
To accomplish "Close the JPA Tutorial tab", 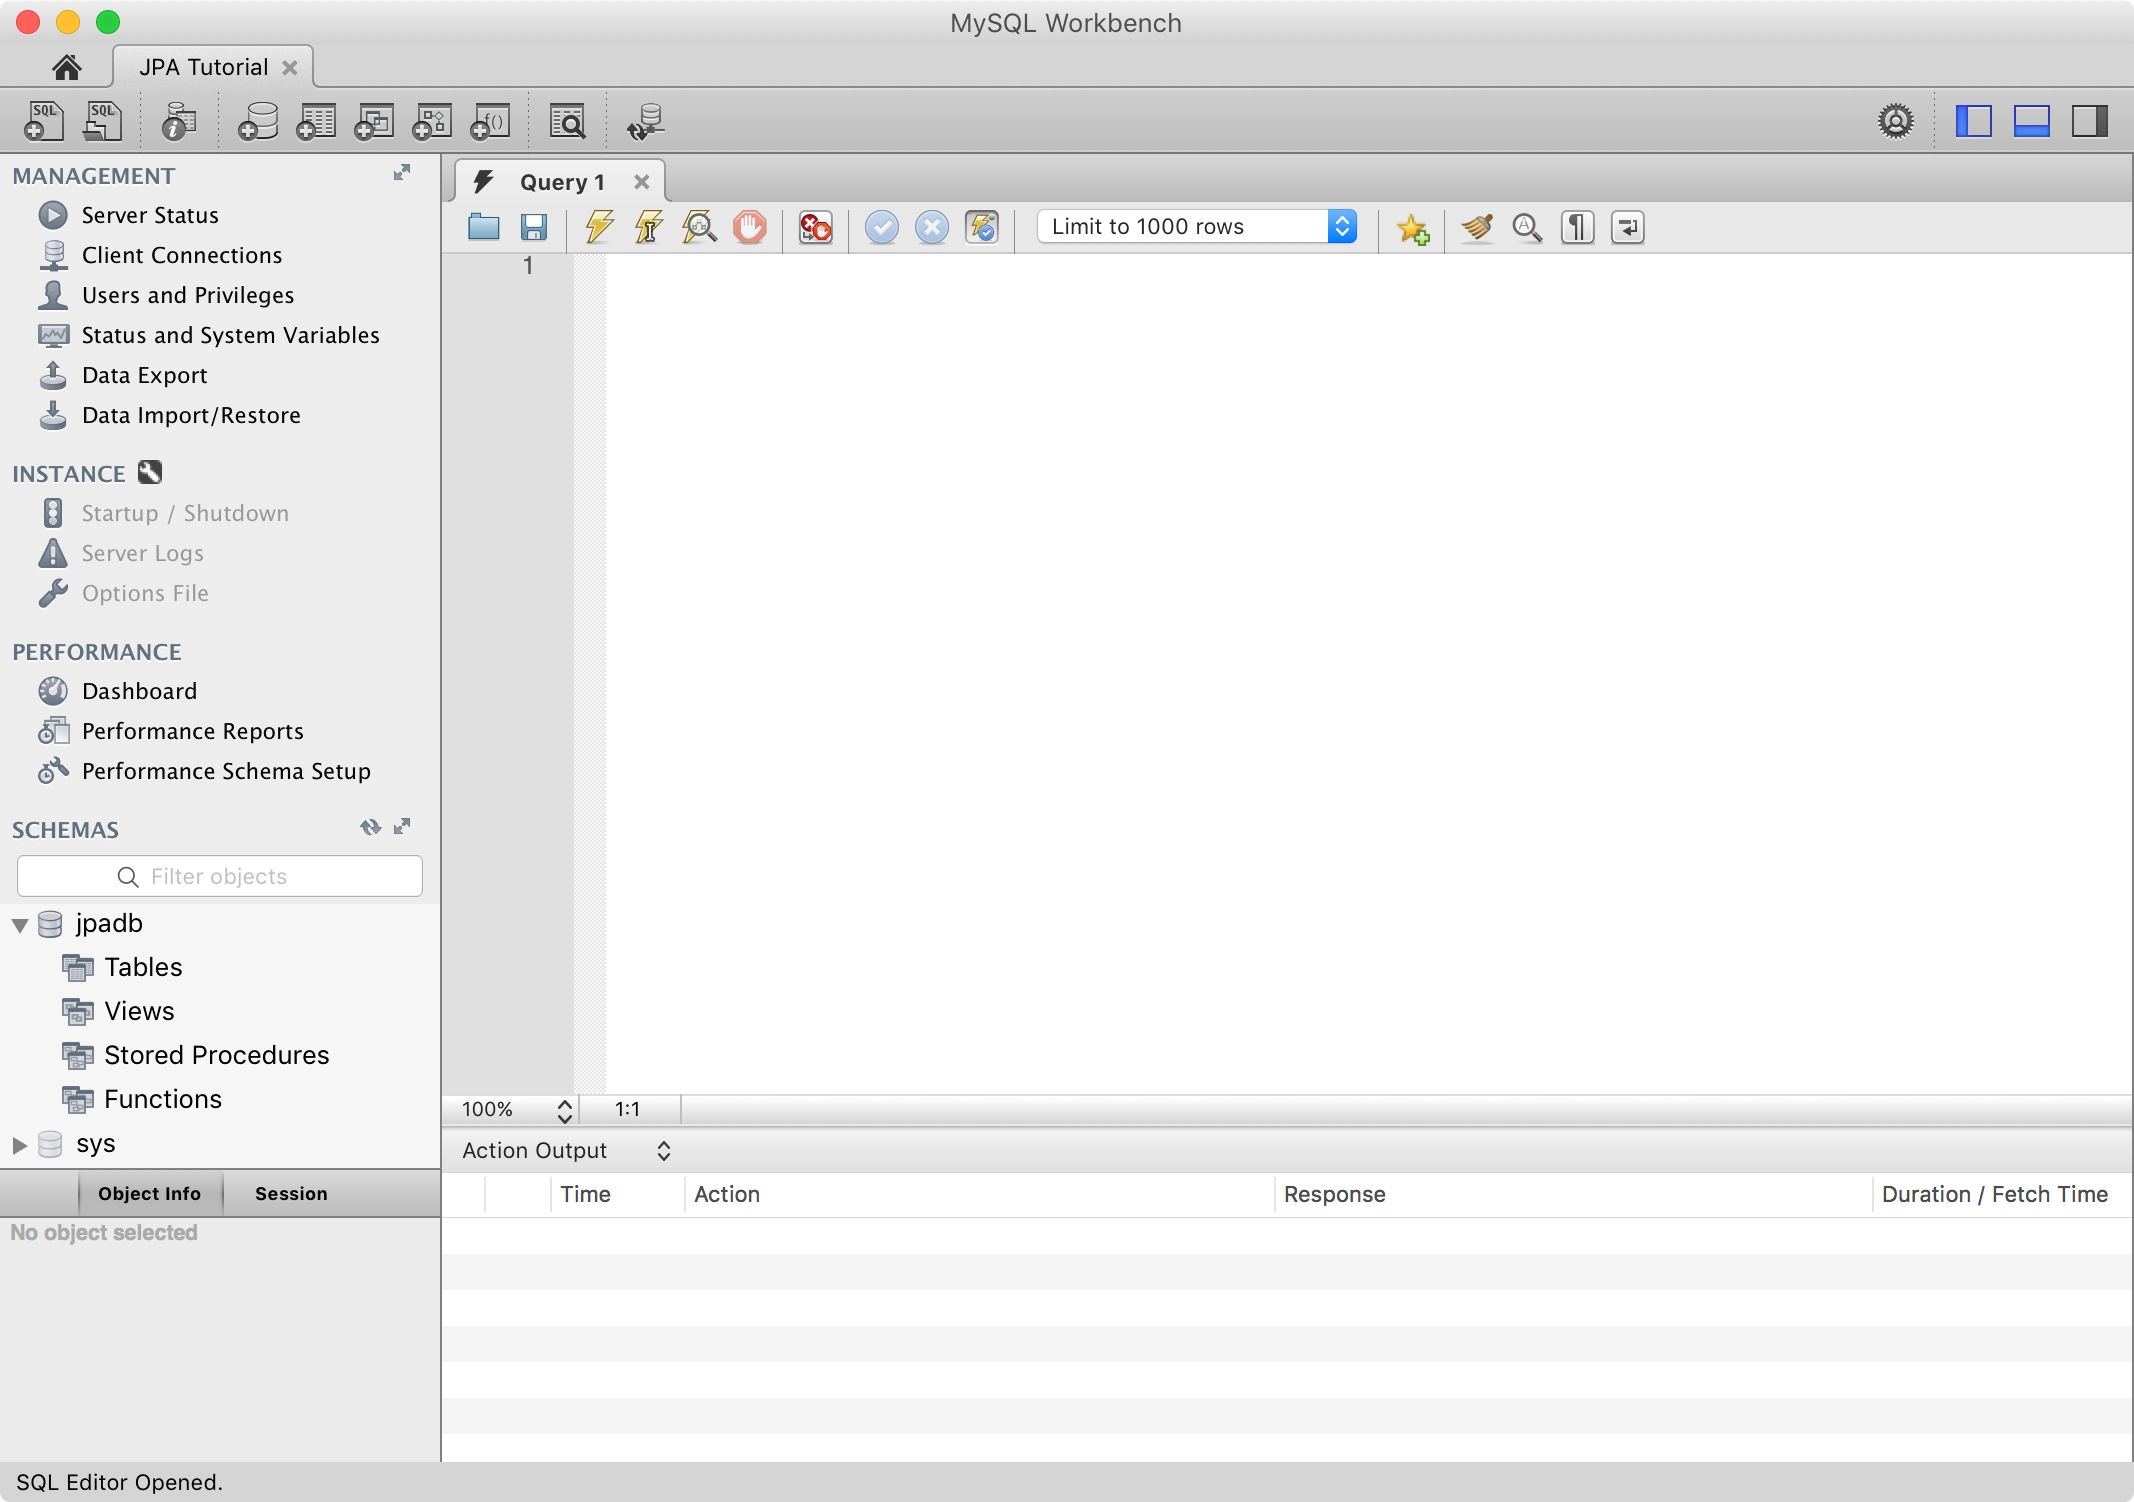I will 290,67.
